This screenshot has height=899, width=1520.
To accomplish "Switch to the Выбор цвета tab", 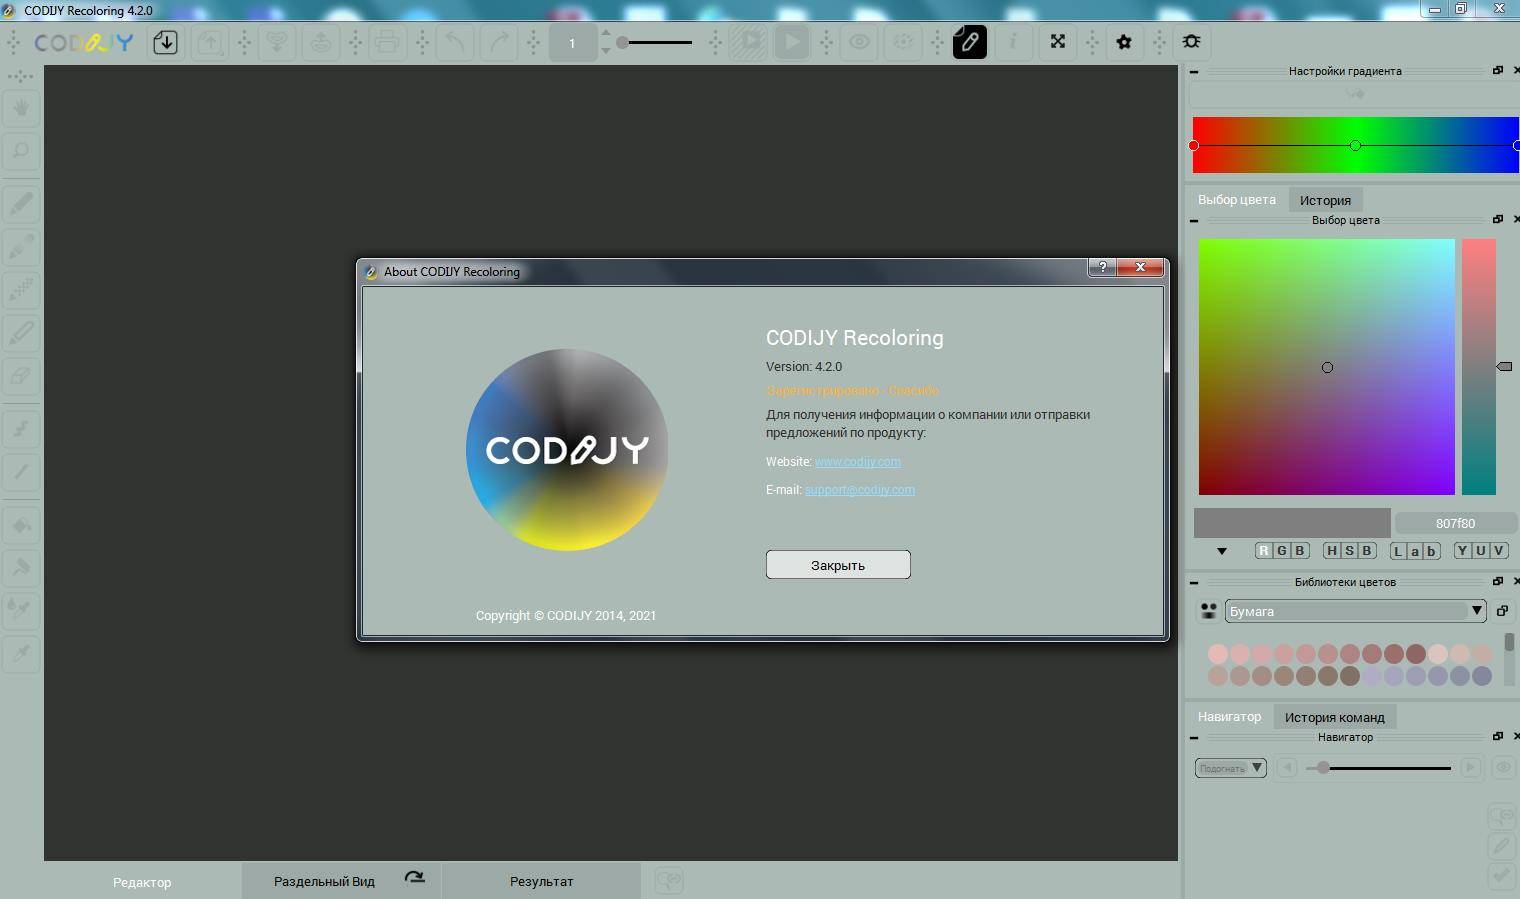I will click(1237, 200).
